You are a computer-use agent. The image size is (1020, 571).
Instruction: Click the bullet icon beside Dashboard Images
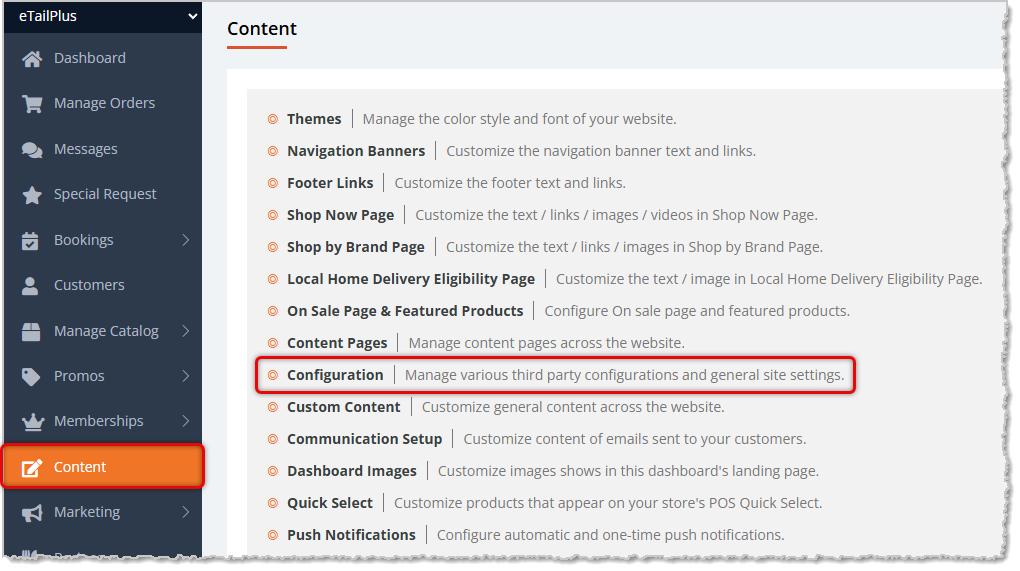(x=273, y=471)
